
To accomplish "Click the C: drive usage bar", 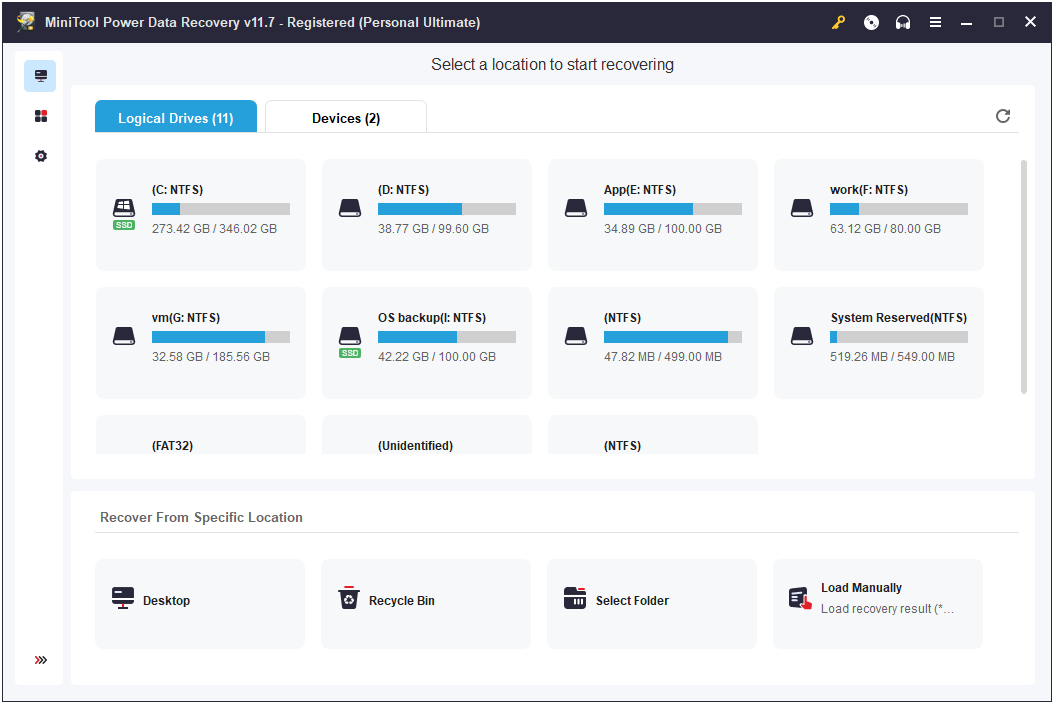I will click(221, 209).
